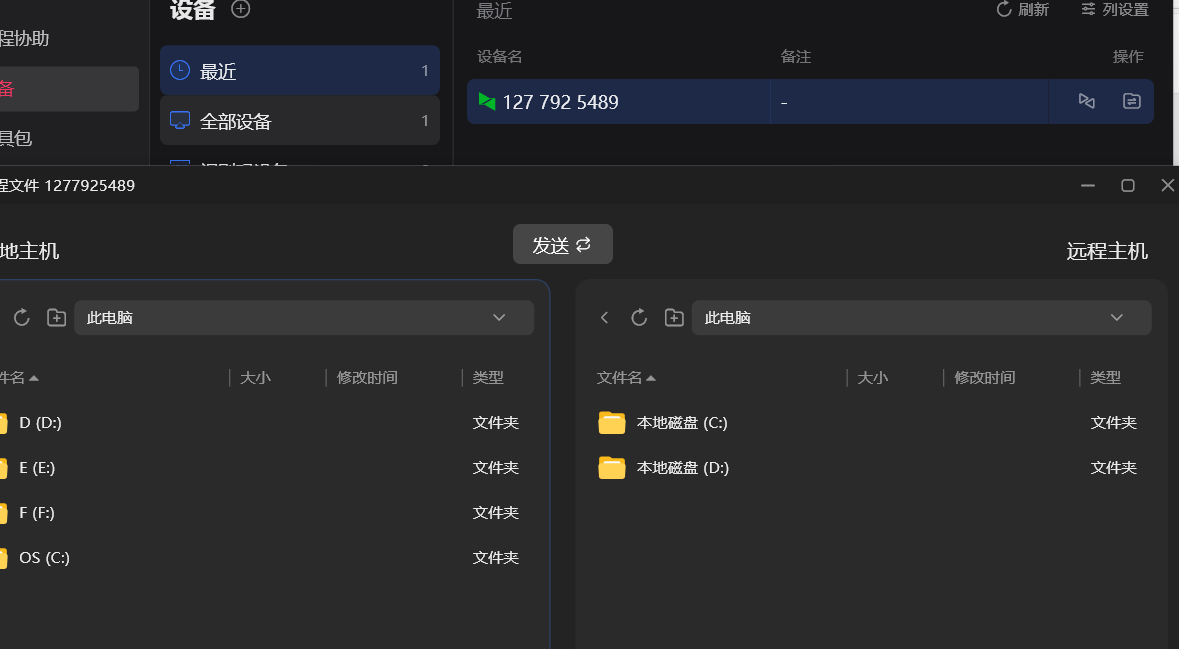Select local E (E:) drive
Viewport: 1179px width, 649px height.
pos(38,468)
